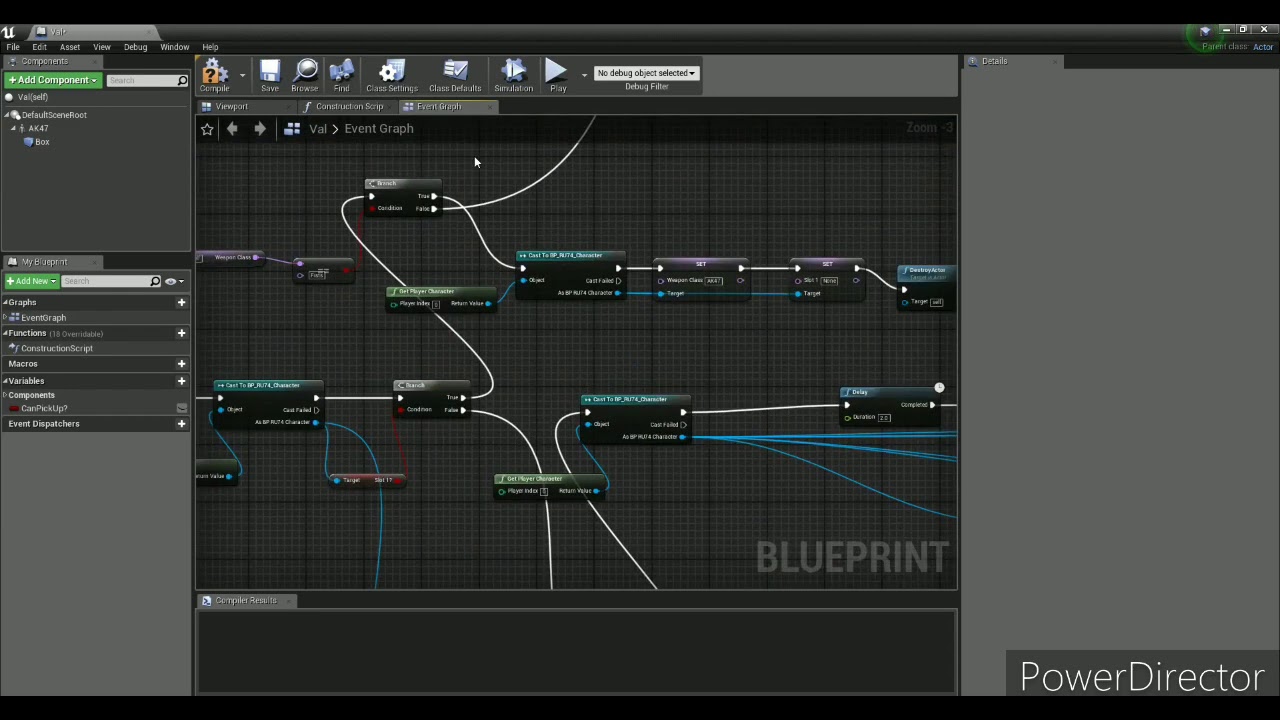Toggle CanPickUp? editable eye icon
This screenshot has height=720, width=1280.
pyautogui.click(x=181, y=408)
